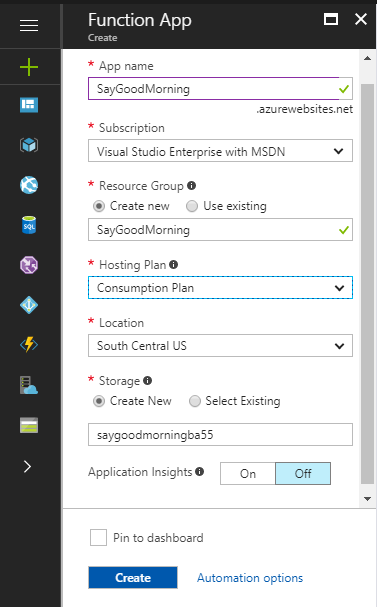Select Create new resource group radio
Screen dimensions: 377x607
coord(99,206)
